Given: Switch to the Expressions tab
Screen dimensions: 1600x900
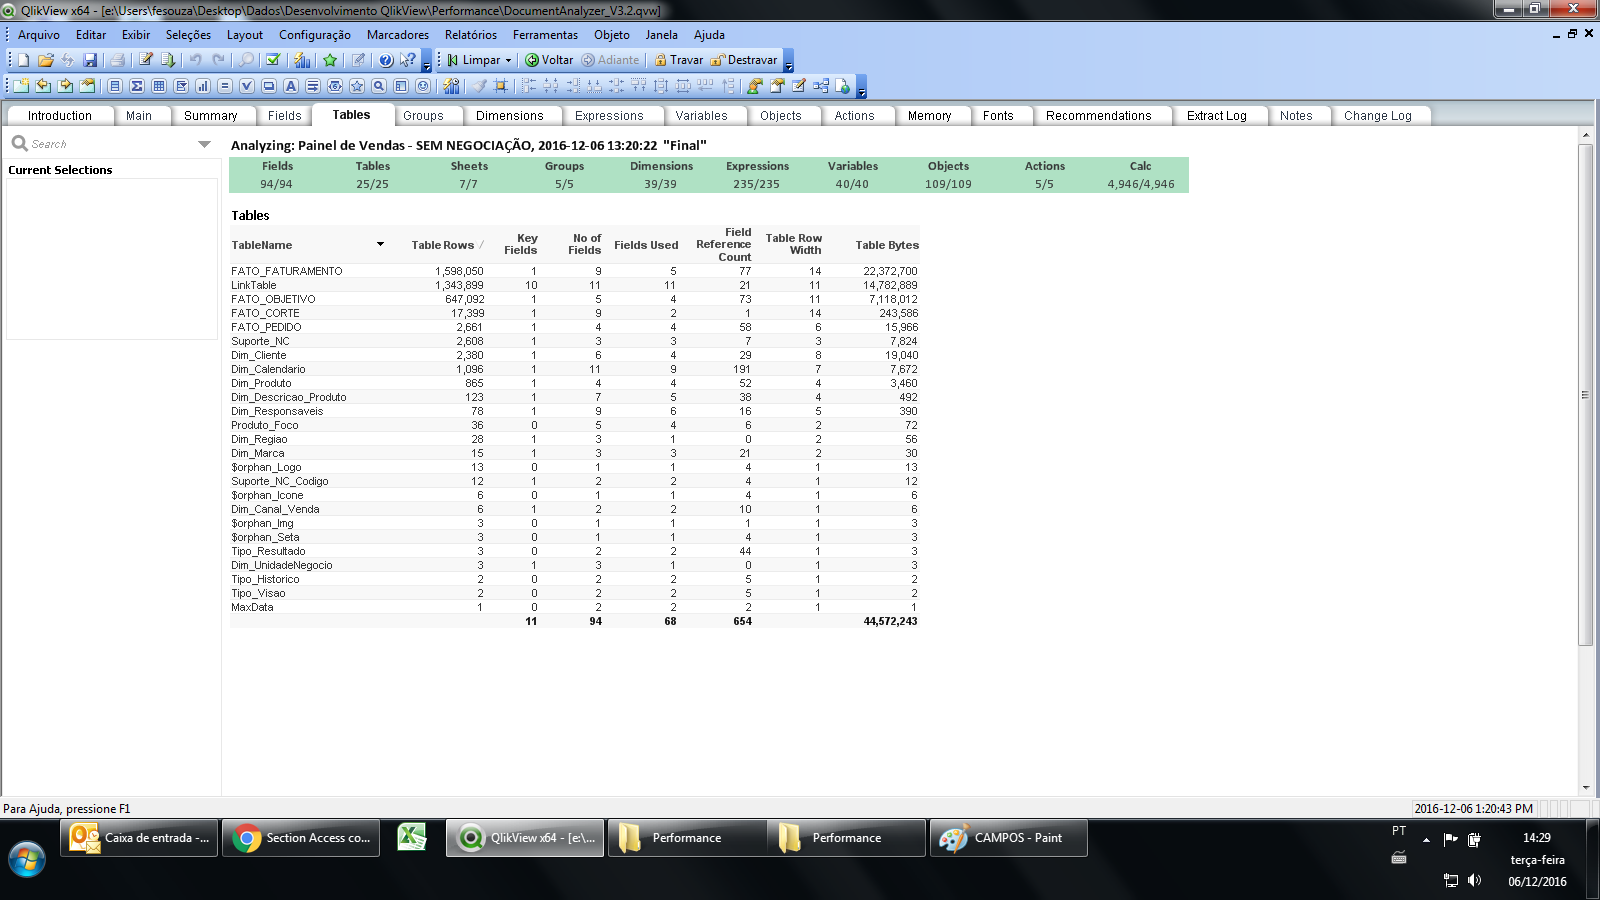Looking at the screenshot, I should tap(609, 116).
